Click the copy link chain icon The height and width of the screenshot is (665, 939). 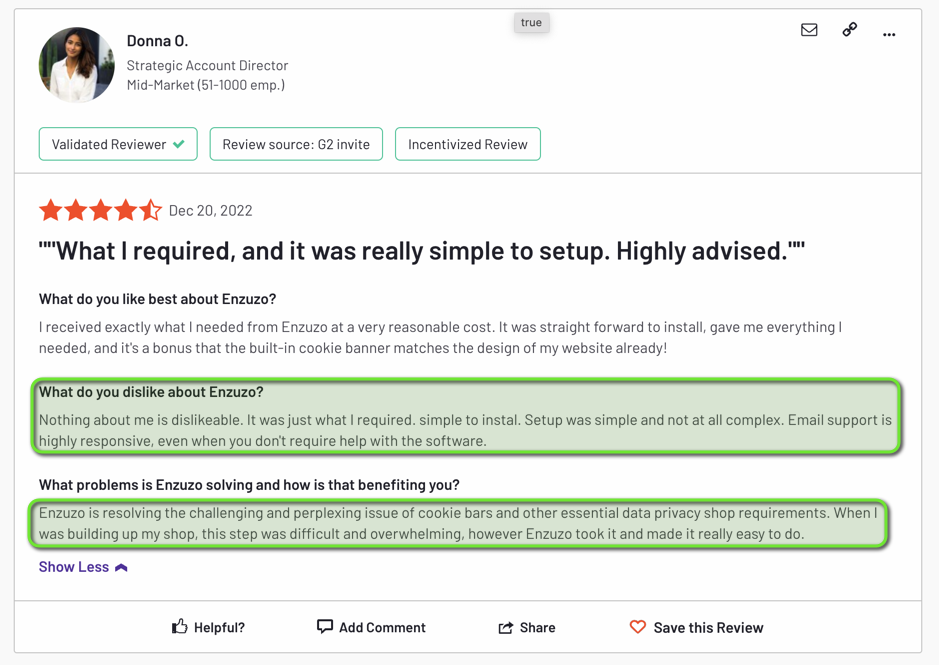(x=849, y=30)
